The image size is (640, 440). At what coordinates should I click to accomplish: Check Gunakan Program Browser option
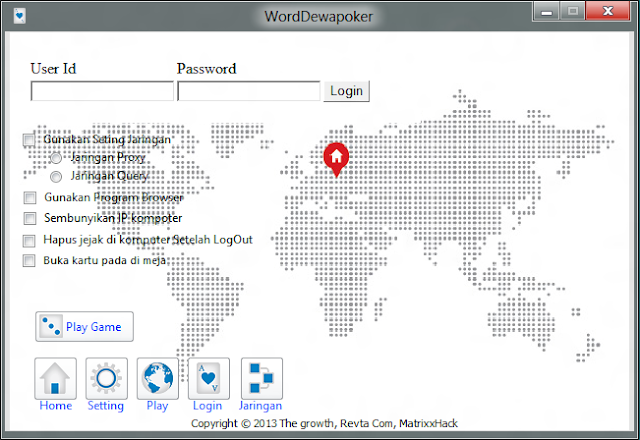[x=30, y=198]
